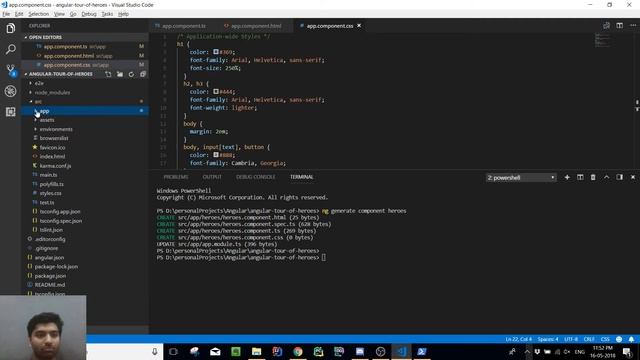This screenshot has height=360, width=640.
Task: Split the editor with split icon
Action: [620, 25]
